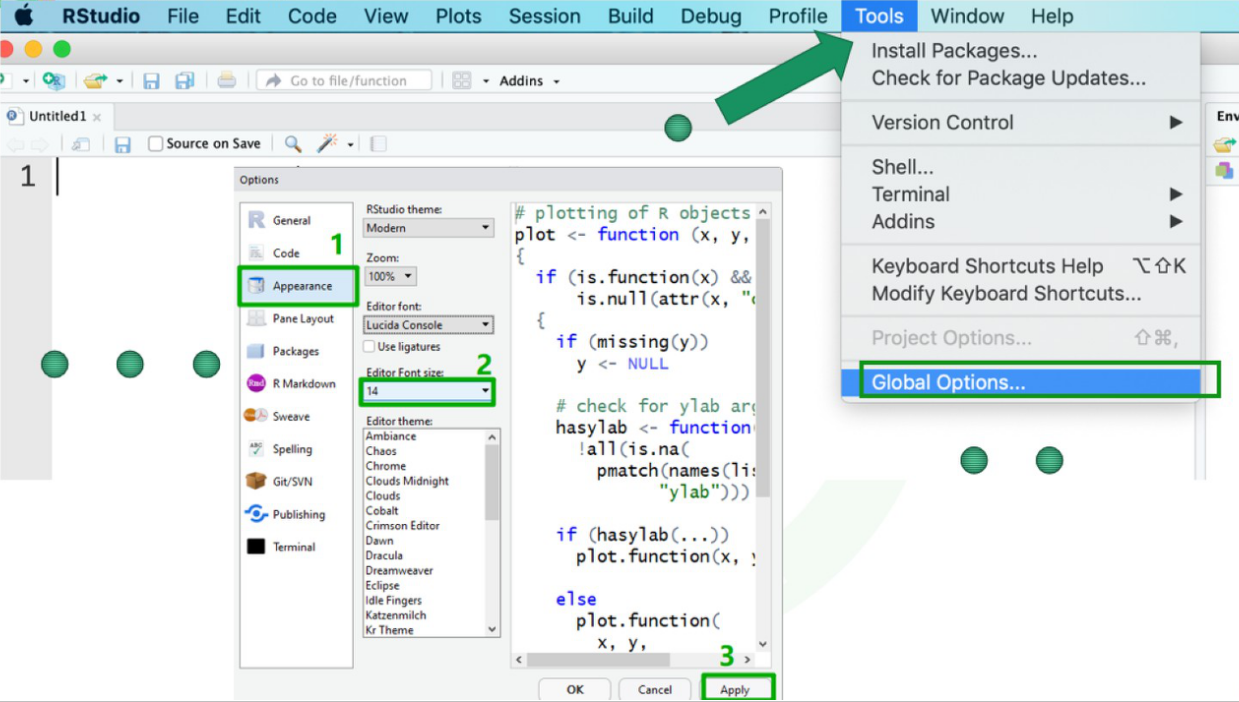
Task: Expand the code tools wand dropdown arrow
Action: click(351, 145)
